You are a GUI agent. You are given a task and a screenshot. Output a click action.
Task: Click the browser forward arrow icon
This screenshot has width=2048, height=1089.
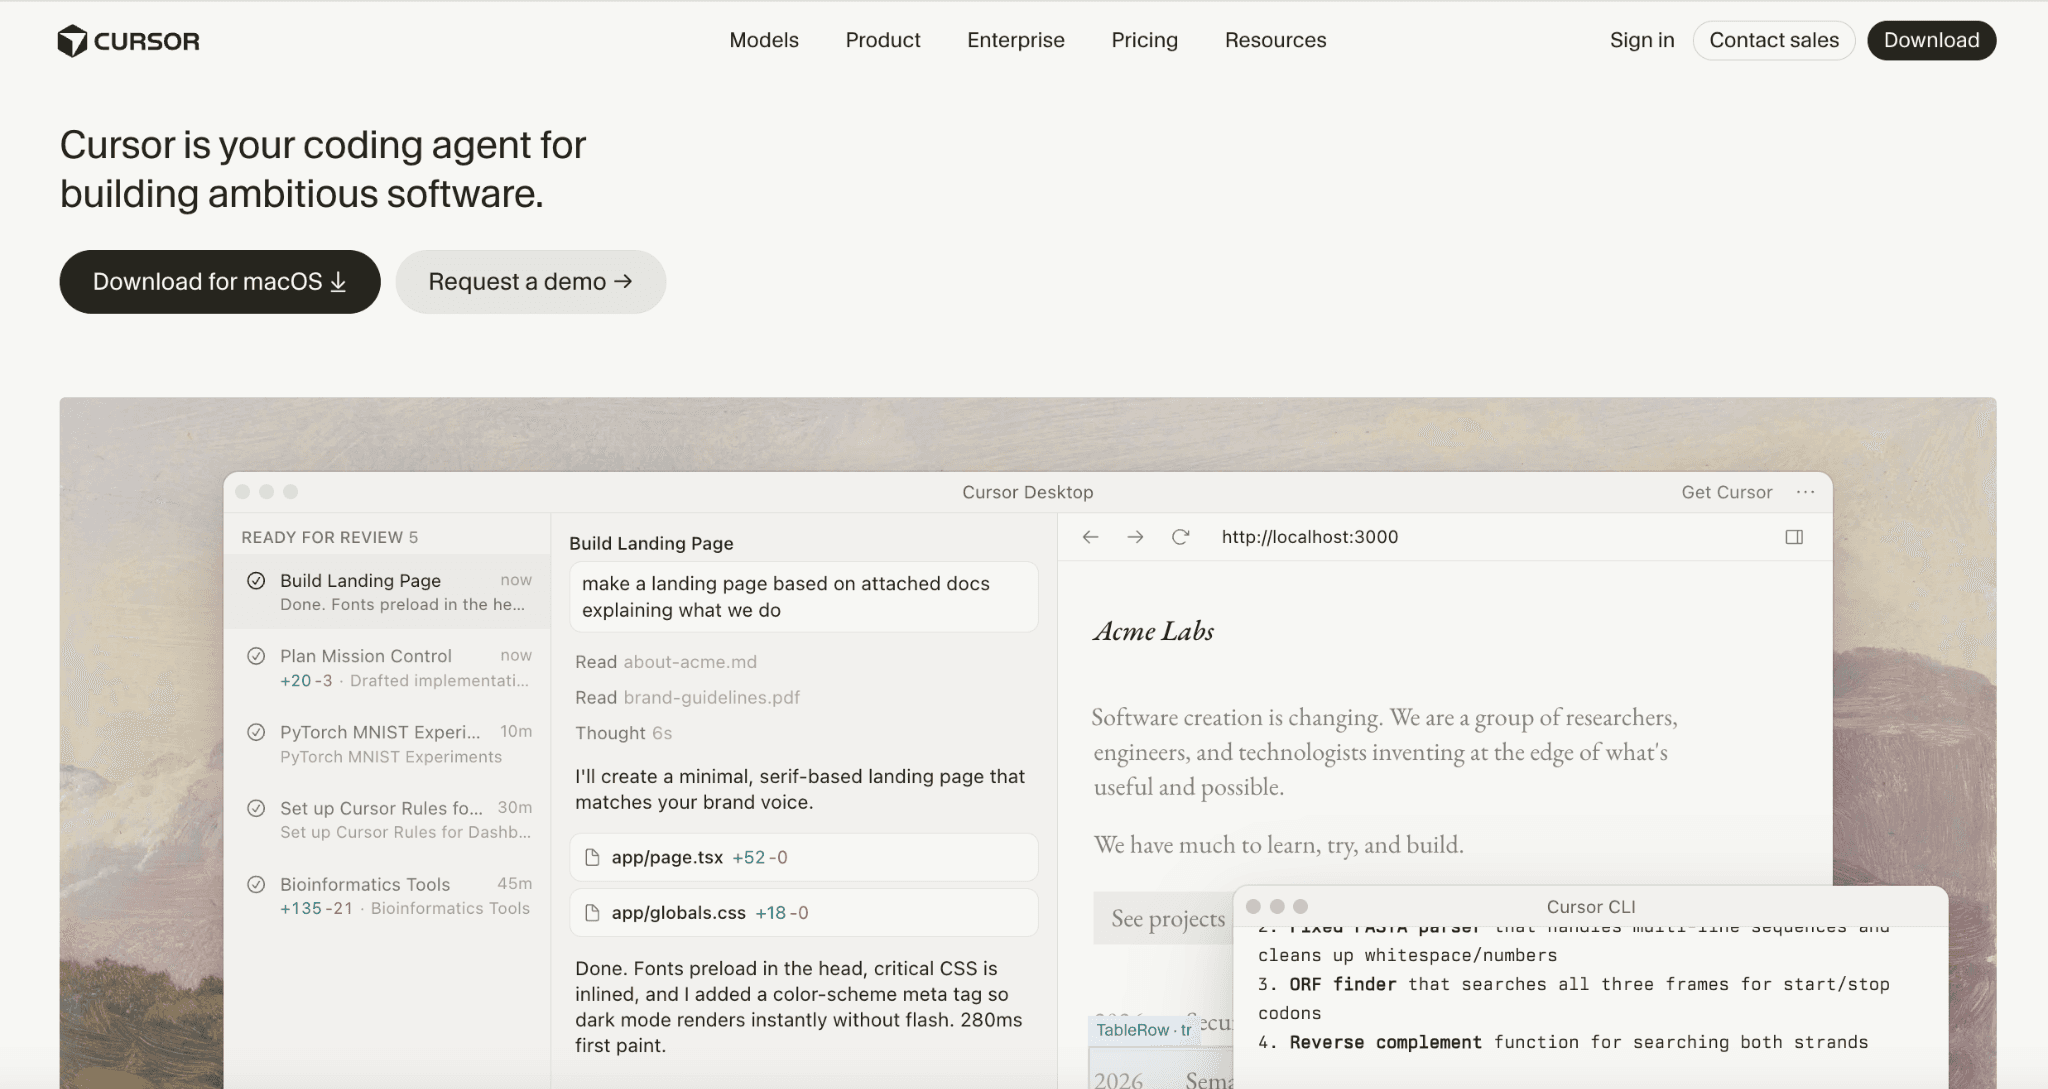click(x=1135, y=537)
